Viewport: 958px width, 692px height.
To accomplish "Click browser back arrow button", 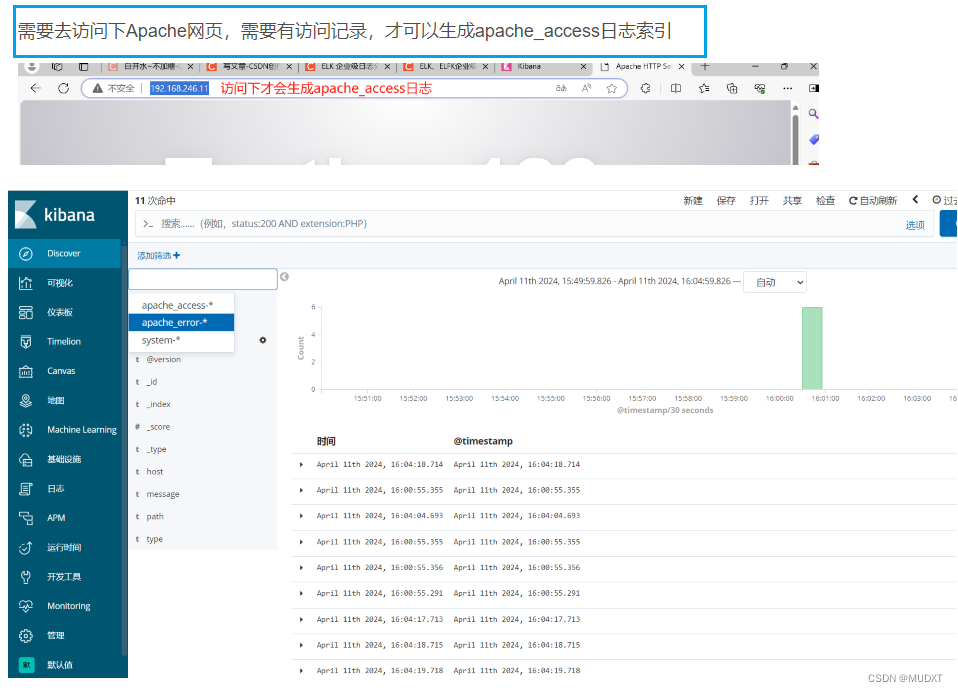I will (35, 89).
